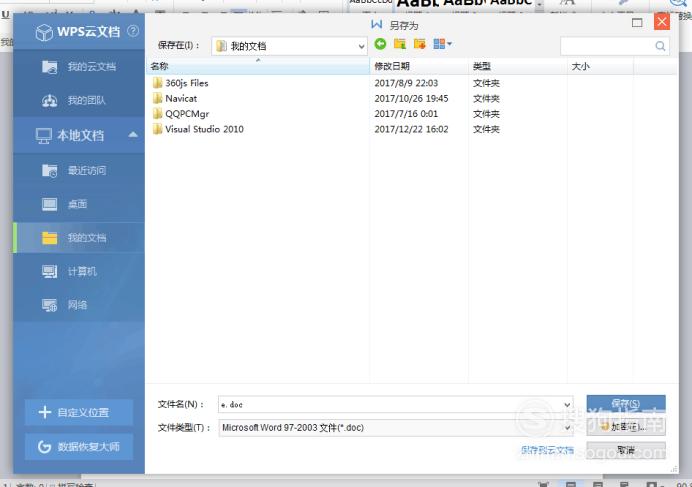
Task: Click the 加密 button
Action: 626,427
